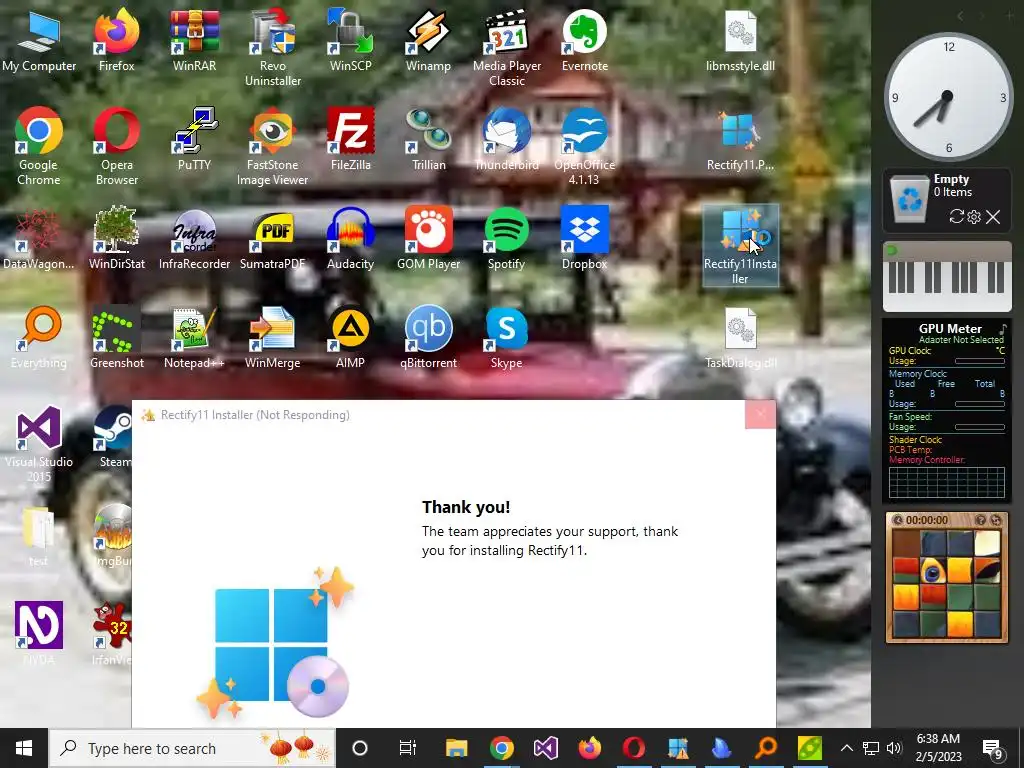Image resolution: width=1024 pixels, height=768 pixels.
Task: Select the WinDirStat tree icon
Action: tap(117, 240)
